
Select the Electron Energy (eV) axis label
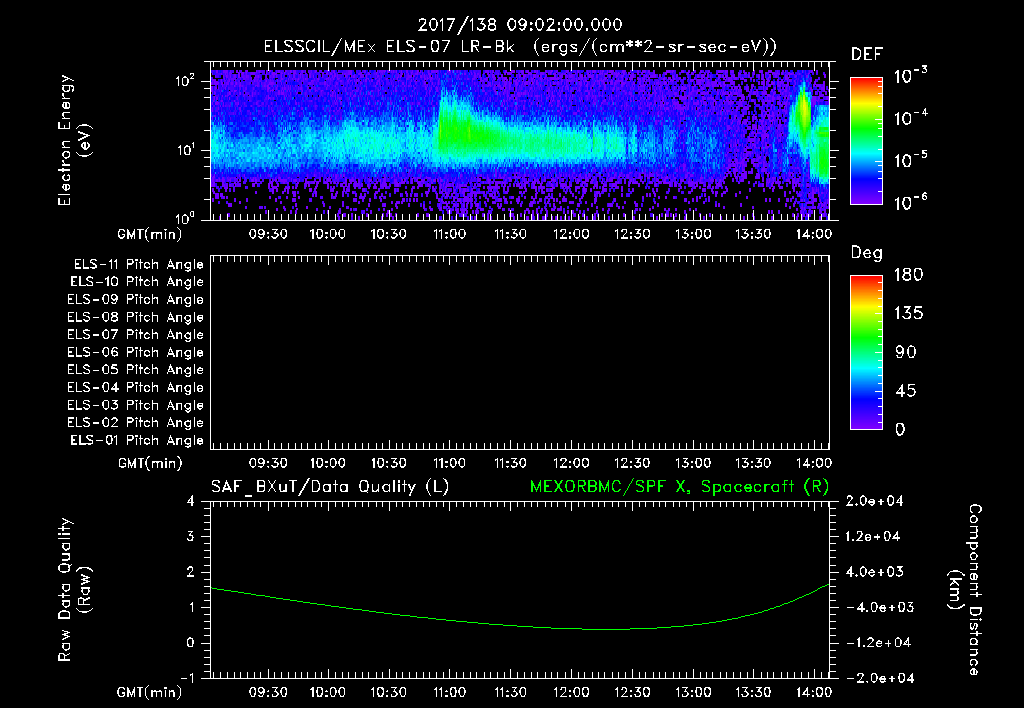pos(74,140)
